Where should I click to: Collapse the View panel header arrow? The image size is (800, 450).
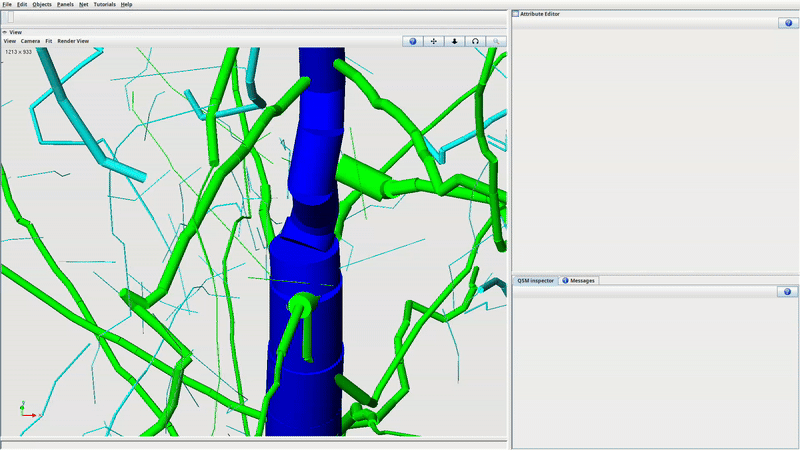pos(5,32)
